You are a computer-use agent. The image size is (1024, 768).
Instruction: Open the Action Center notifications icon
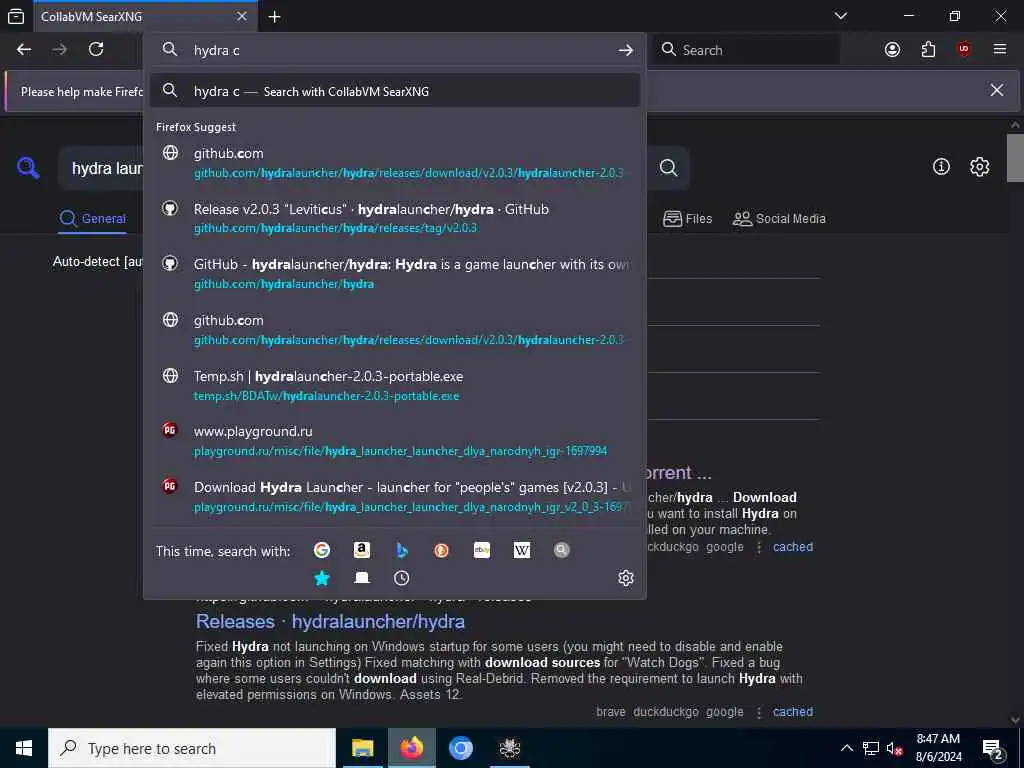993,748
